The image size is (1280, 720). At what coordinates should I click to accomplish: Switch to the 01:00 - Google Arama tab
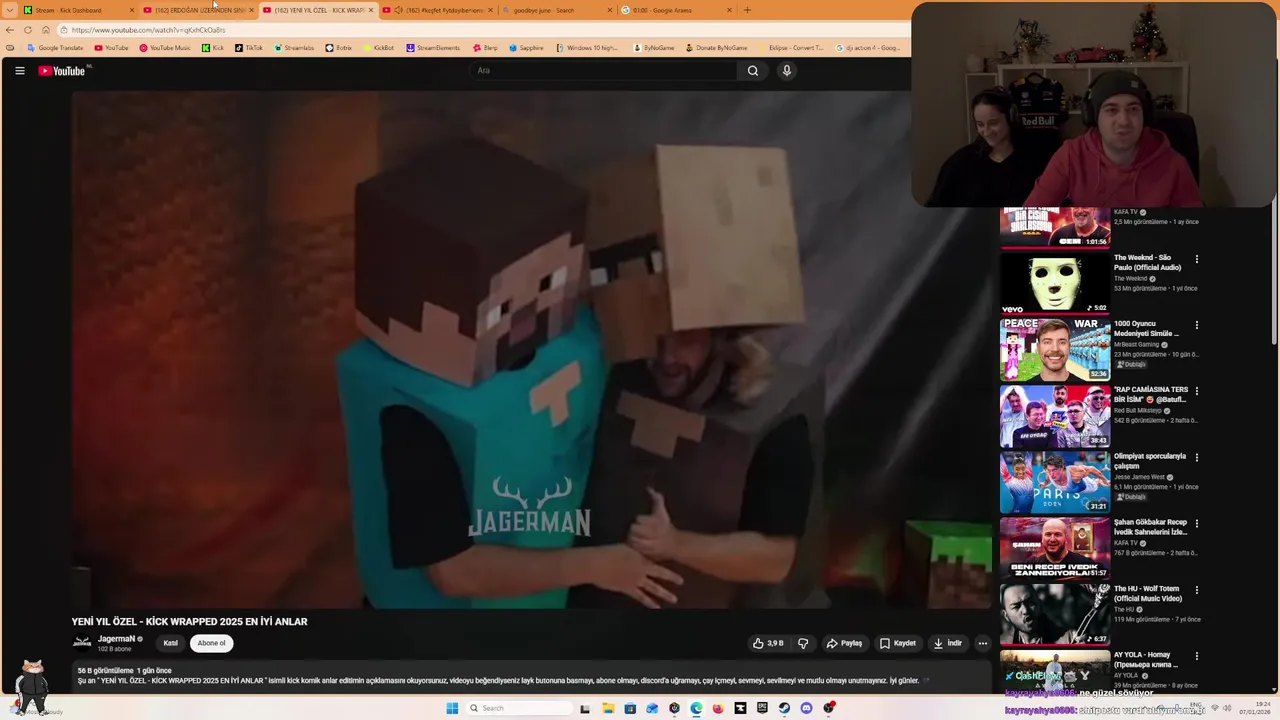pyautogui.click(x=676, y=10)
